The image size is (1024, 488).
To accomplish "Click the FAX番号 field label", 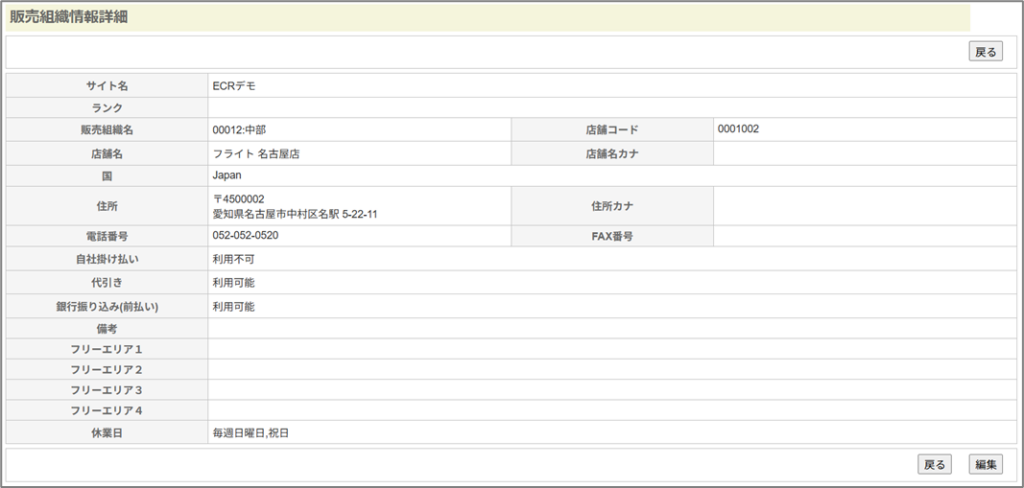I will pyautogui.click(x=612, y=237).
